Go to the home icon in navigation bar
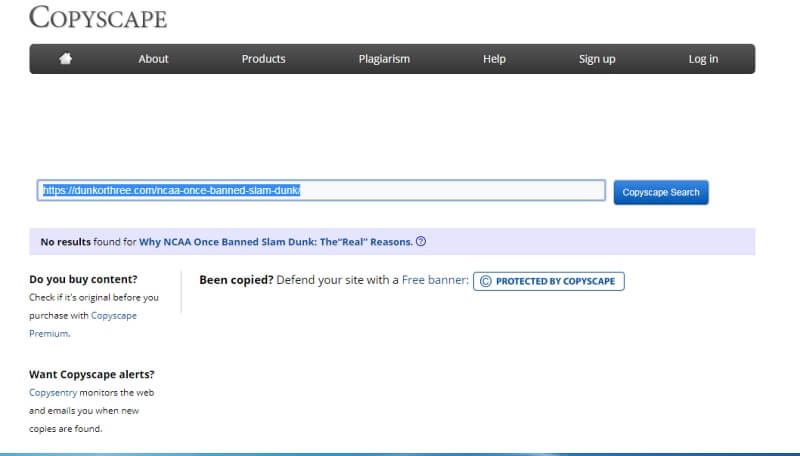Screen dimensions: 800x456 coord(65,59)
